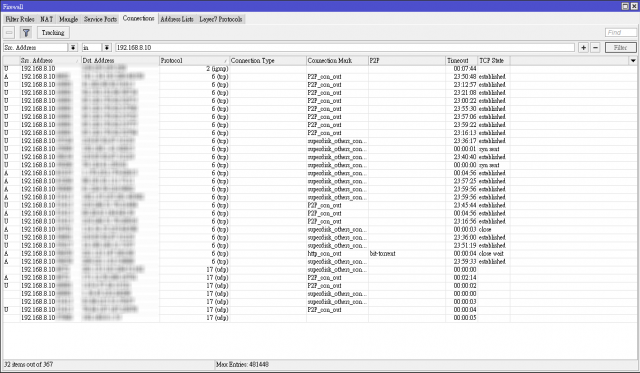Apply filter with the Filter button
640x373 pixels.
[620, 48]
